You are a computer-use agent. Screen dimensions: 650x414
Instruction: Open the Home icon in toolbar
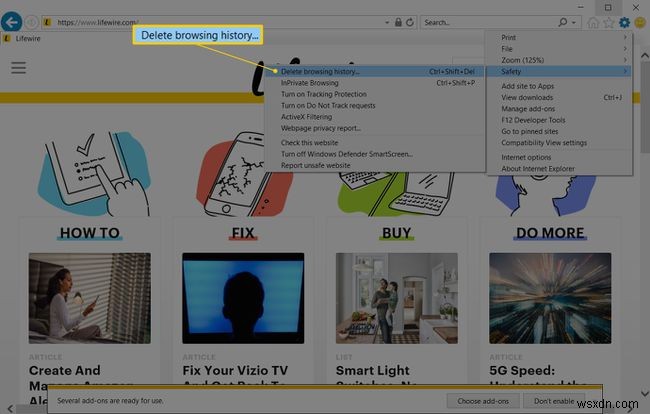(x=593, y=22)
